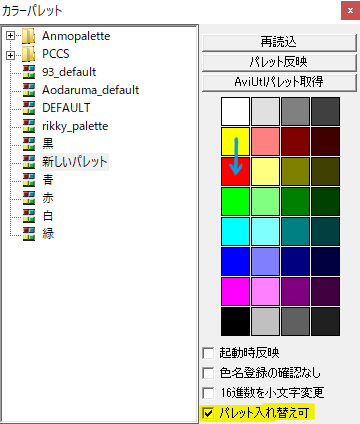Pick the bright cyan swatch

coord(235,231)
